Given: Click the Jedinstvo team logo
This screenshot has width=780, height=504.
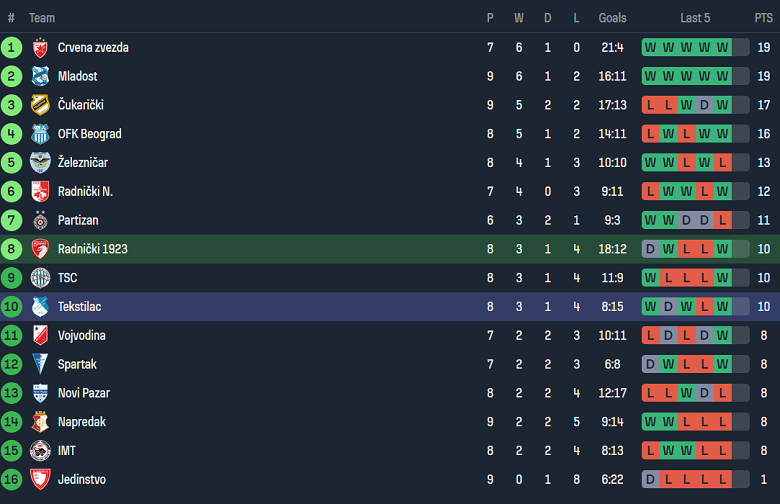Looking at the screenshot, I should 40,479.
